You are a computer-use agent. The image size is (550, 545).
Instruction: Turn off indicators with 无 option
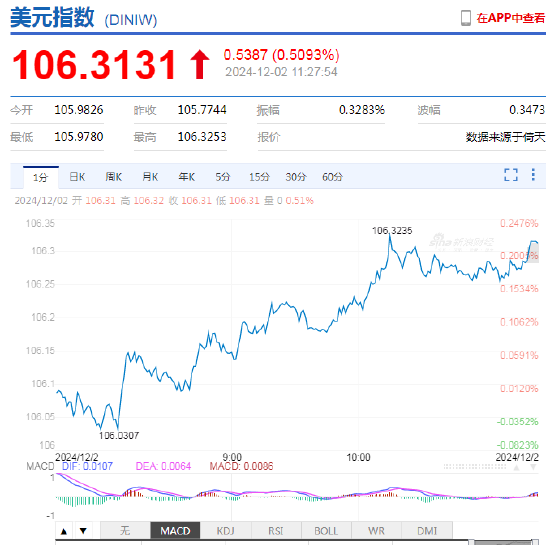tap(125, 530)
